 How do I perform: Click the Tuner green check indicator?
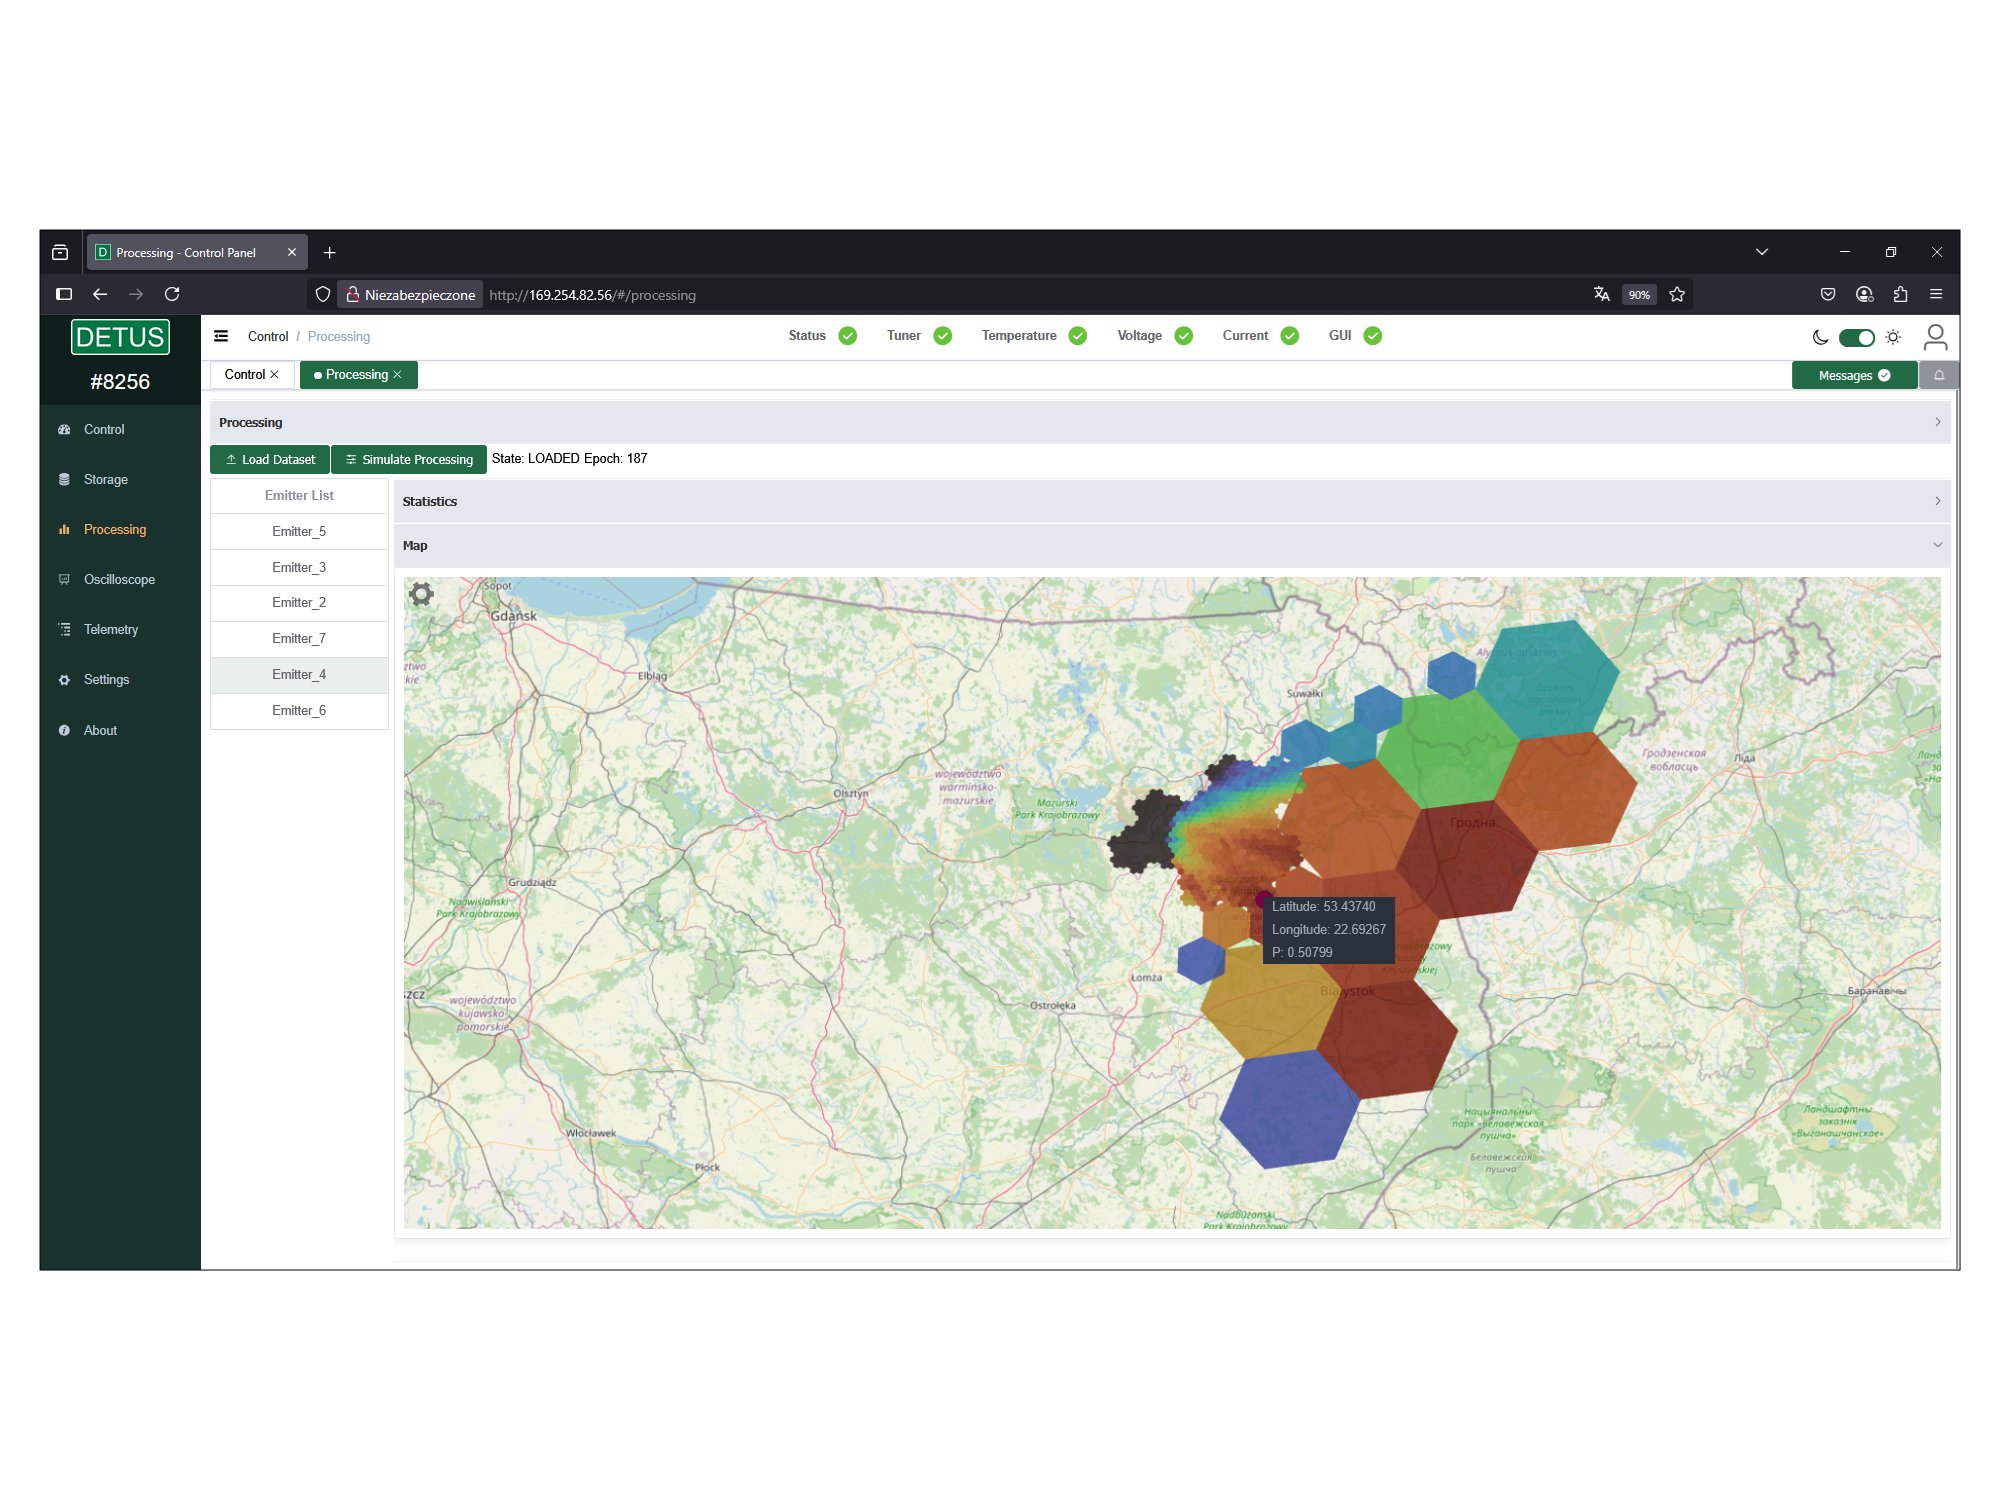[x=943, y=336]
